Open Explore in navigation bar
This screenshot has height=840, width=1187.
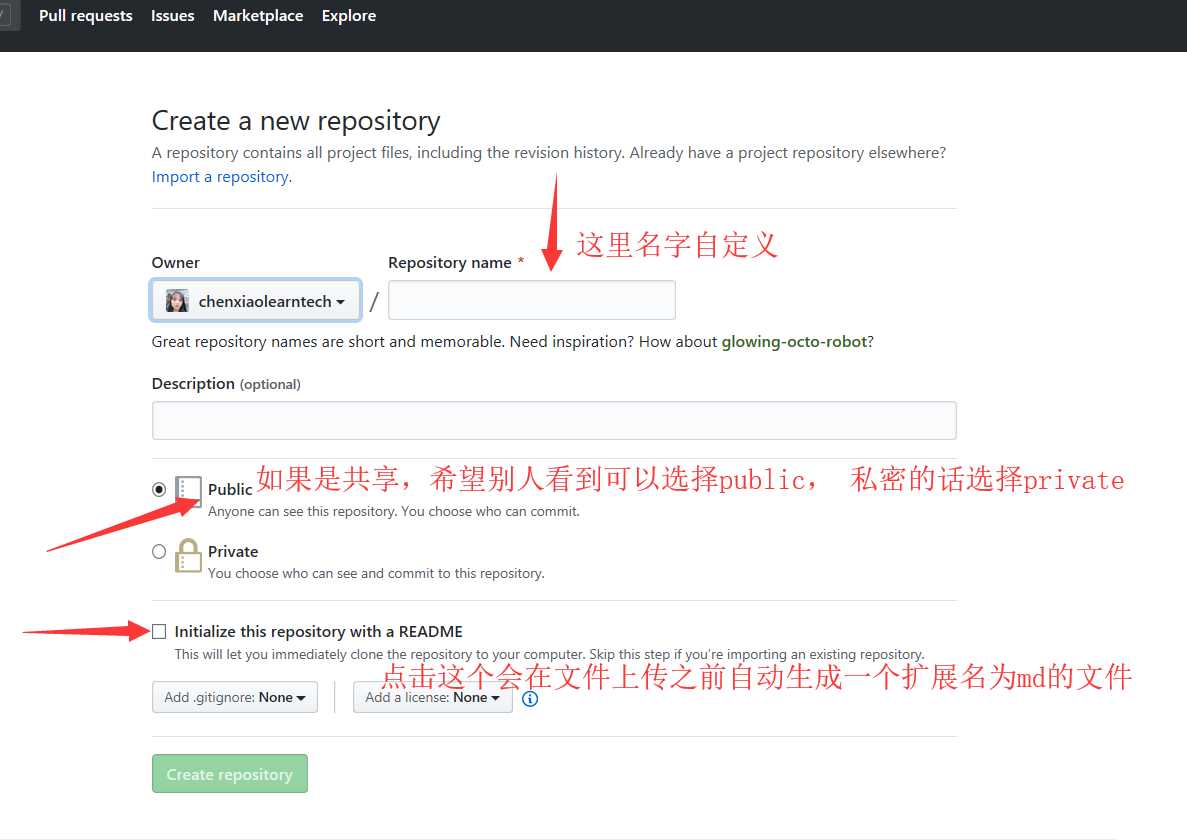point(349,16)
